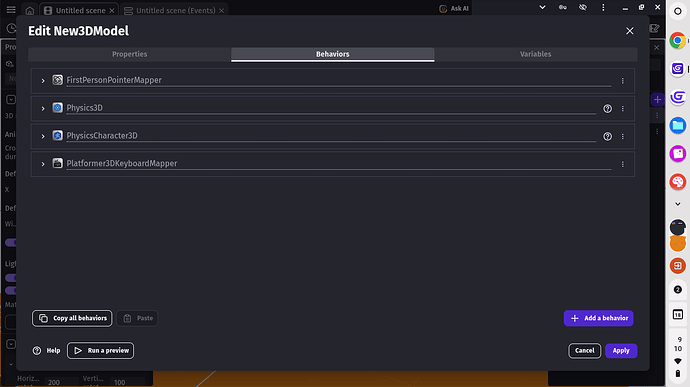Viewport: 690px width, 387px height.
Task: Open the title bar three-dot menu
Action: [603, 7]
